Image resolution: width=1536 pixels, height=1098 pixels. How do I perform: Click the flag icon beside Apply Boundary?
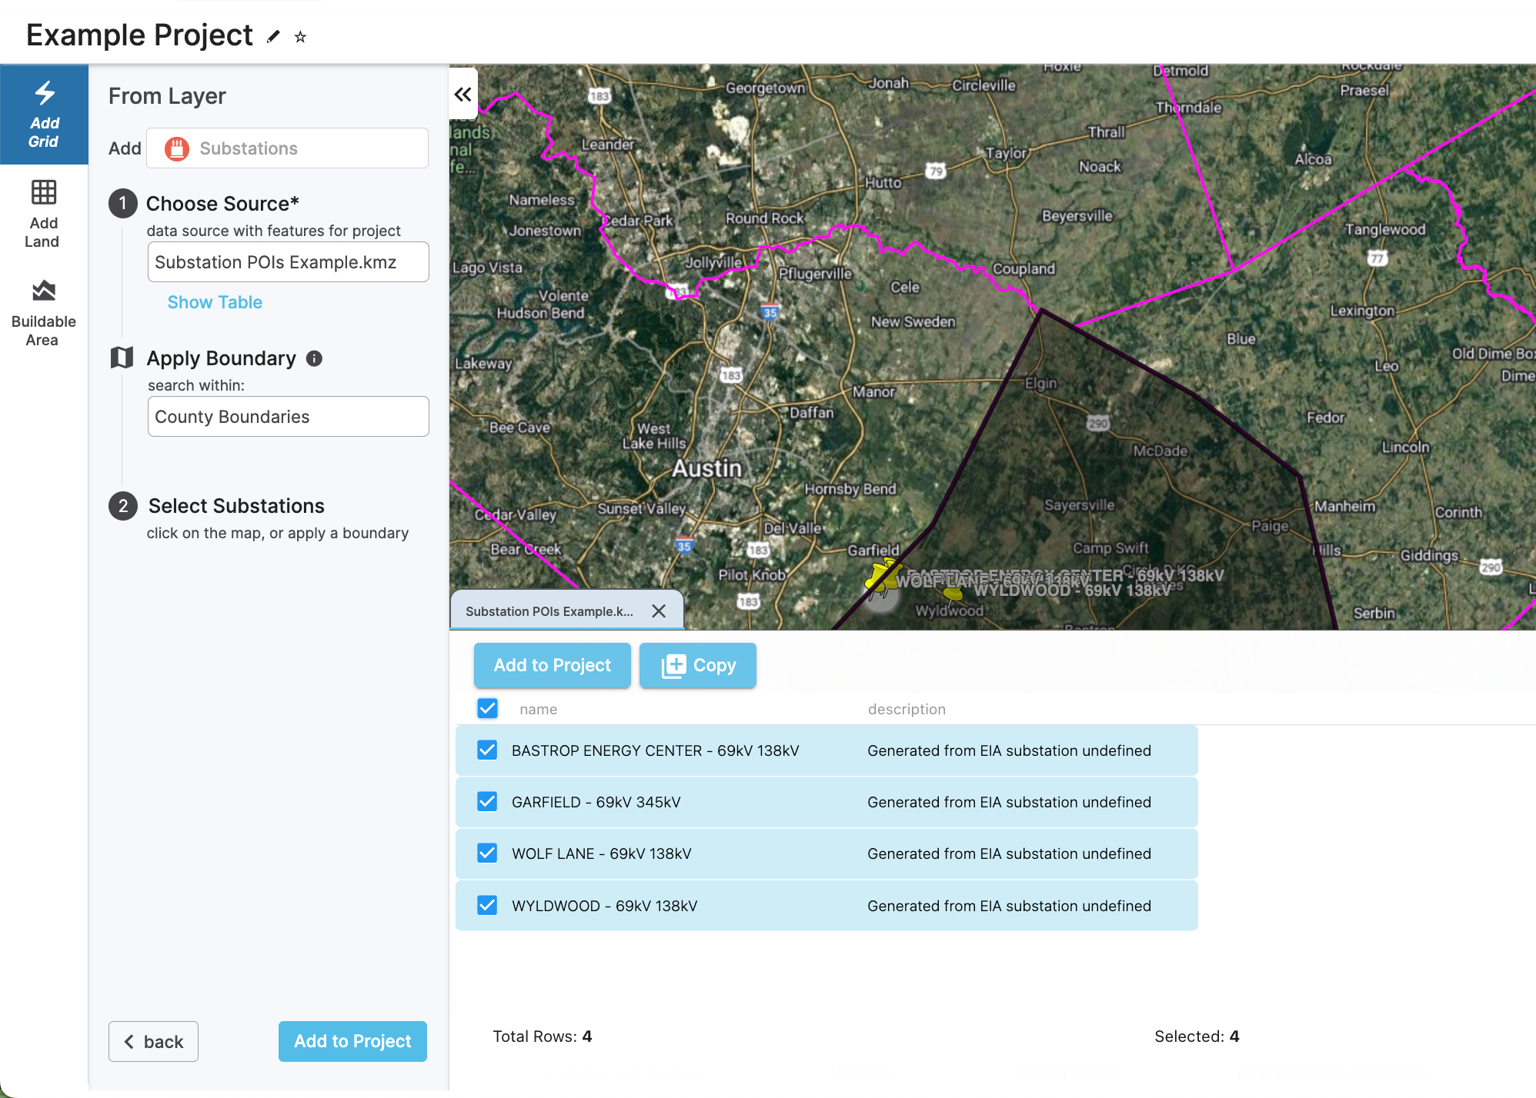121,357
